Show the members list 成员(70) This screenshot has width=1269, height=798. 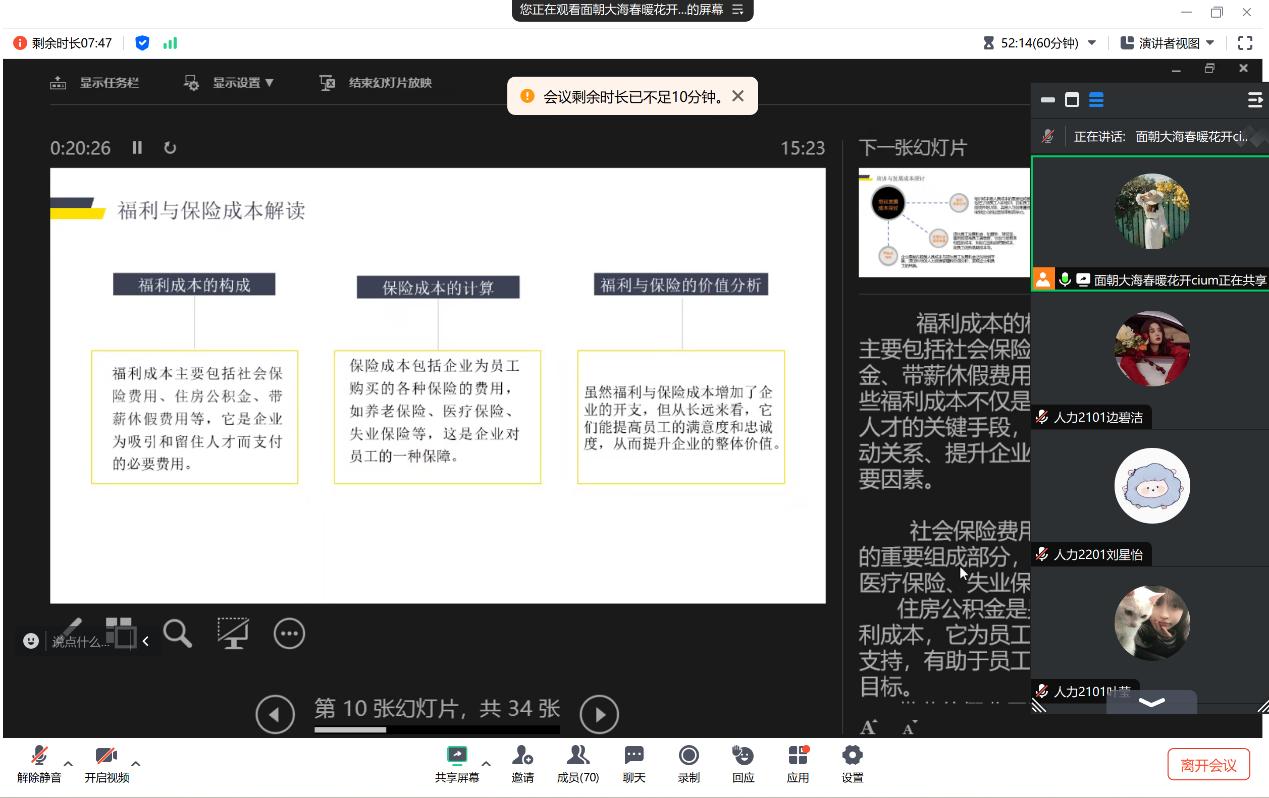pos(578,762)
